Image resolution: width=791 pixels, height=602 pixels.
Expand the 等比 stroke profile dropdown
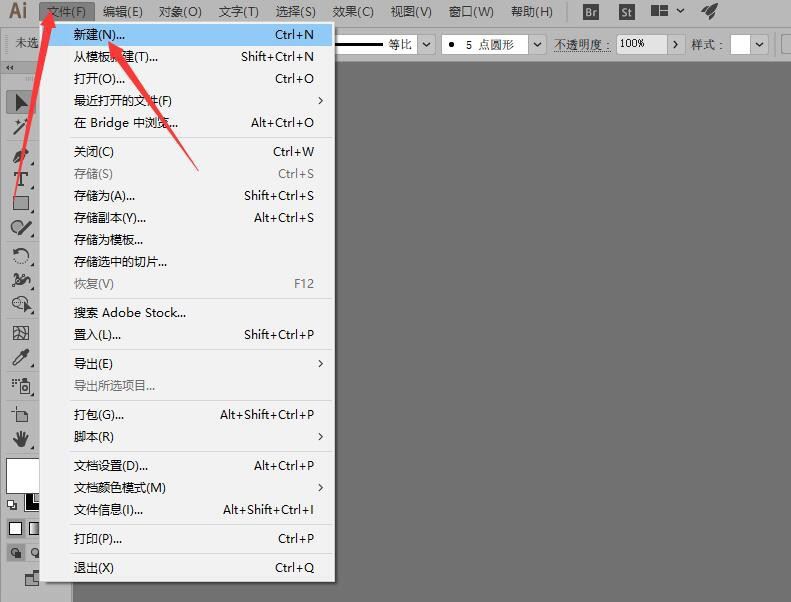coord(427,44)
